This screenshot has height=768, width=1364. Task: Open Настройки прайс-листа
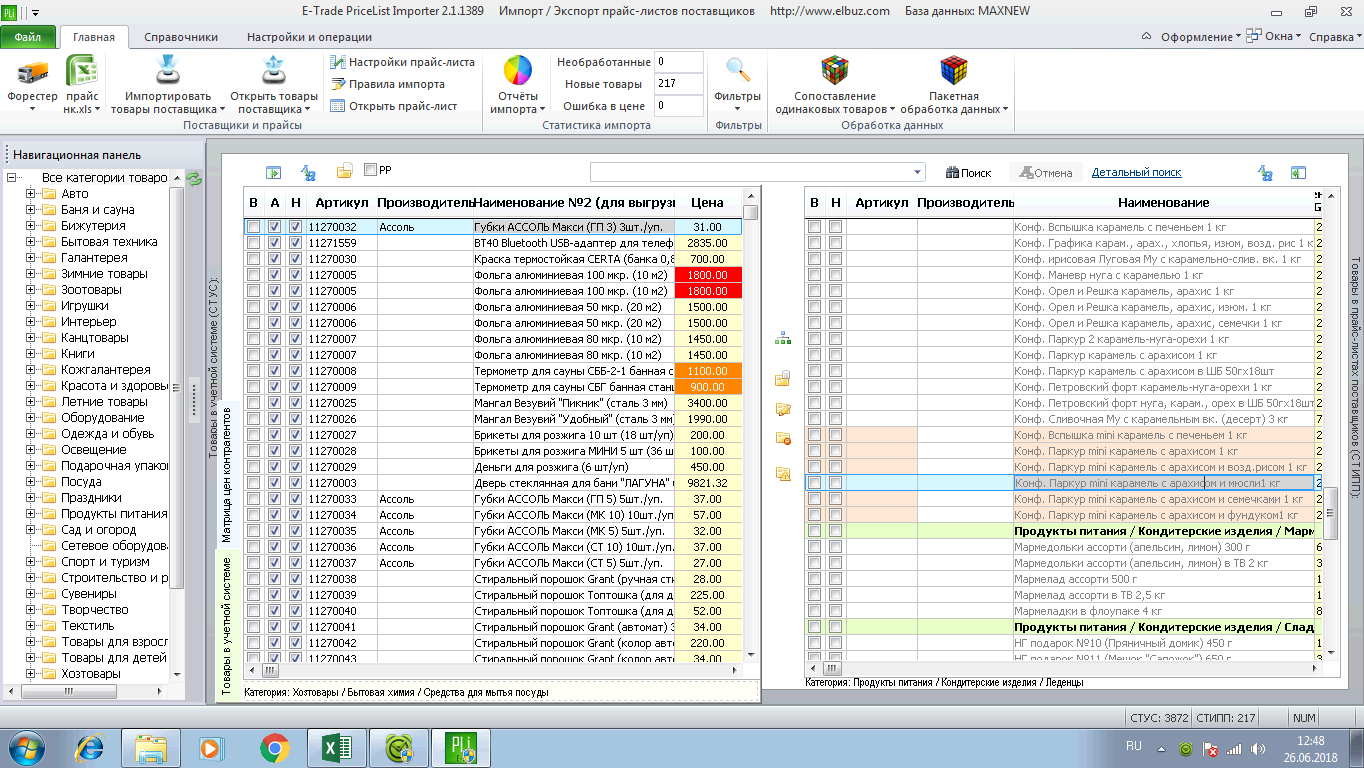pos(402,62)
